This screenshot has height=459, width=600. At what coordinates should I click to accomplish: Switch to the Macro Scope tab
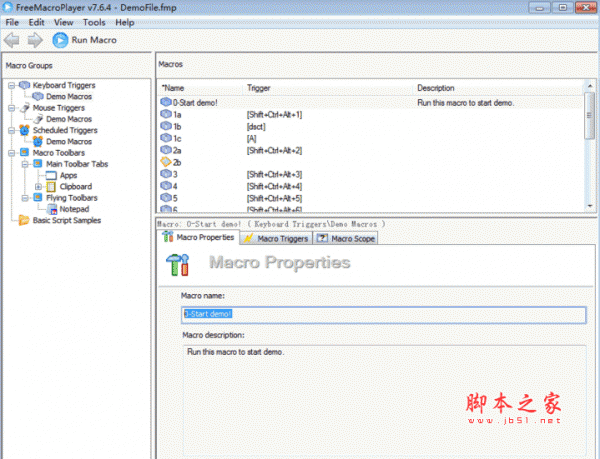click(x=346, y=238)
